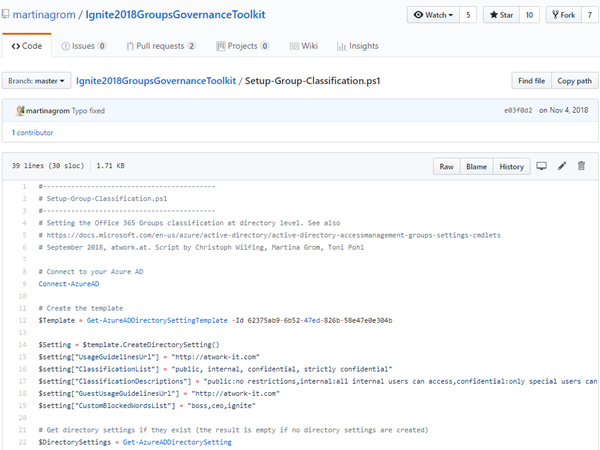600x450 pixels.
Task: Fork the repository
Action: (559, 15)
